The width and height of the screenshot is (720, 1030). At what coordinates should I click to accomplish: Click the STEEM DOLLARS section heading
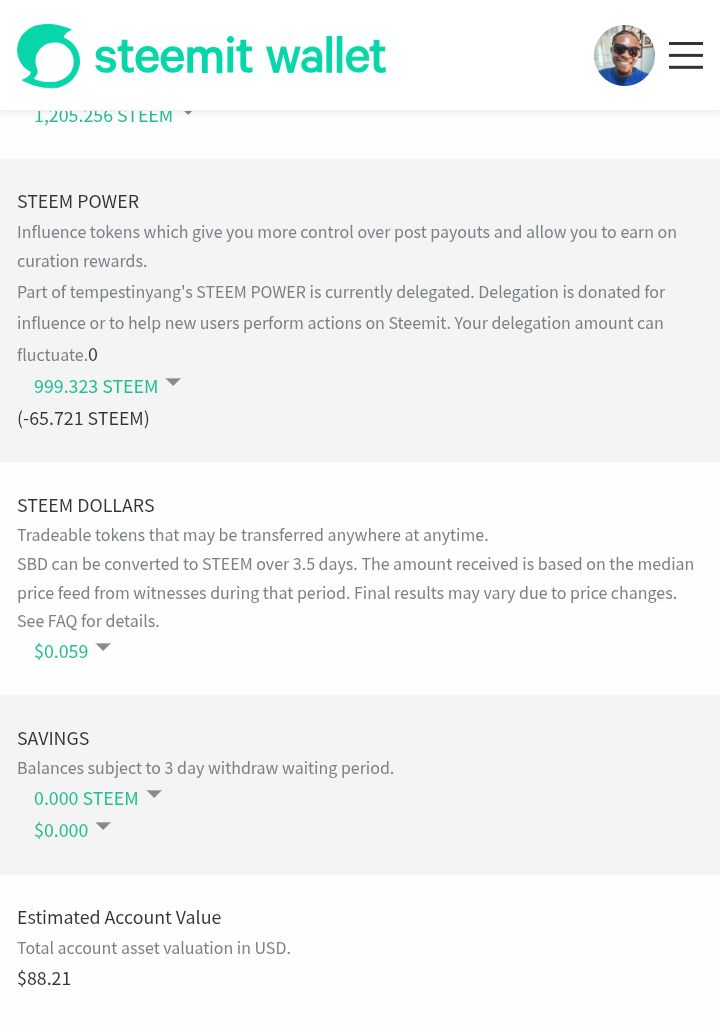[86, 505]
